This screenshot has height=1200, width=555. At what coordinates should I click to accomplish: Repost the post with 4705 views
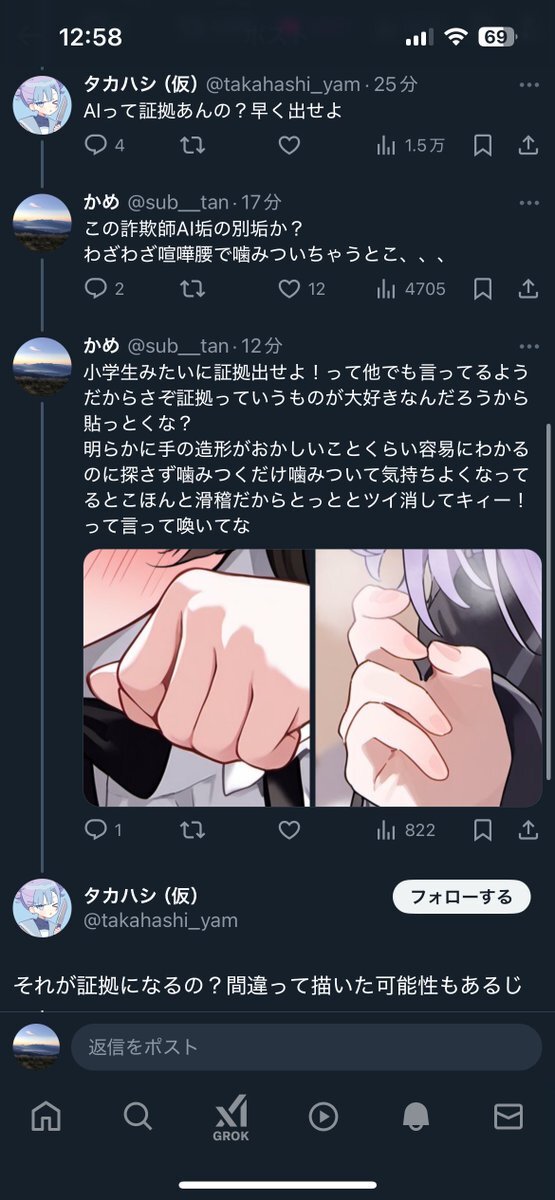[x=193, y=289]
